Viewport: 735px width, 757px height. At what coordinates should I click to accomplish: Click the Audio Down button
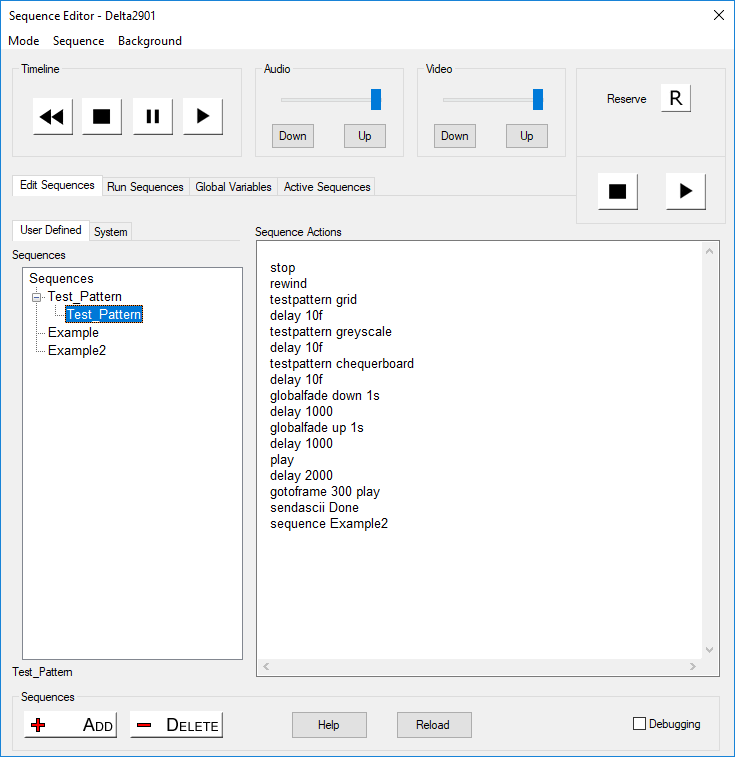(293, 136)
